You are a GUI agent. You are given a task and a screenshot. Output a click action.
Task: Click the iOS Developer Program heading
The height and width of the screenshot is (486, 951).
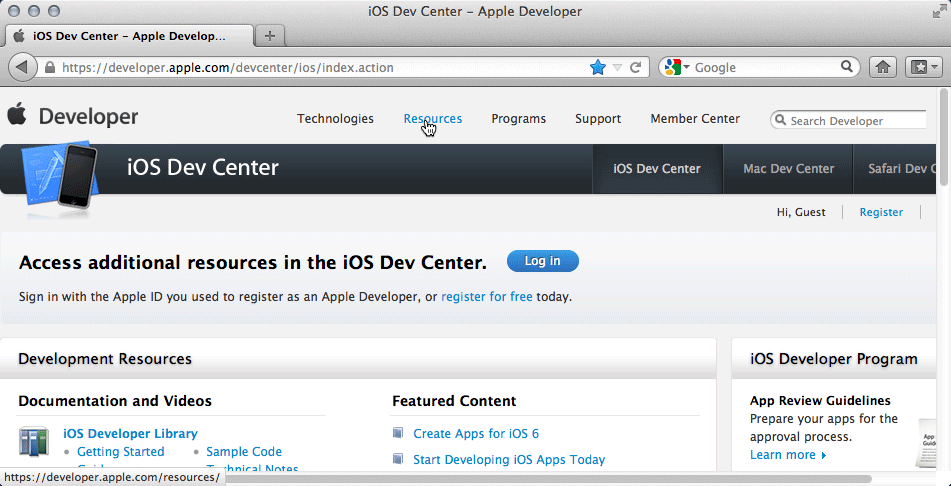click(834, 359)
